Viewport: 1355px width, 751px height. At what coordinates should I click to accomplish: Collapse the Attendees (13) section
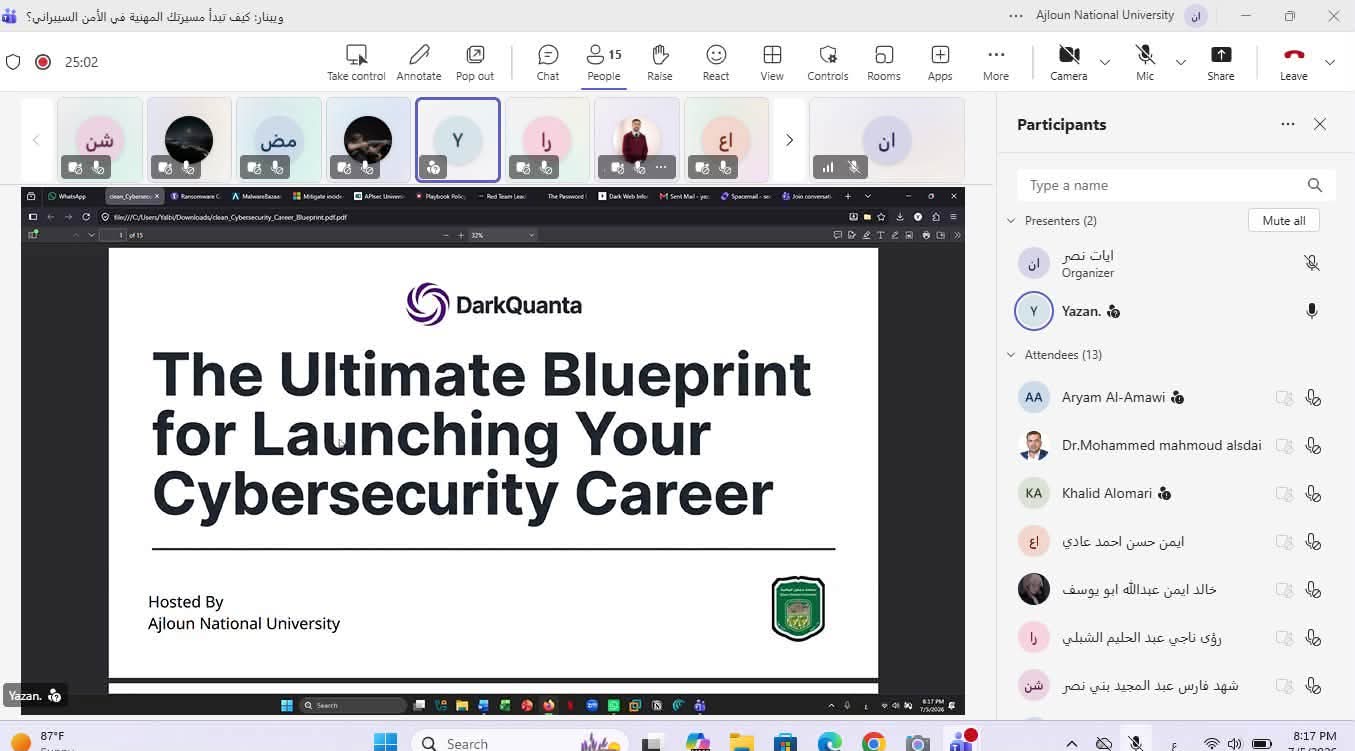[1011, 355]
